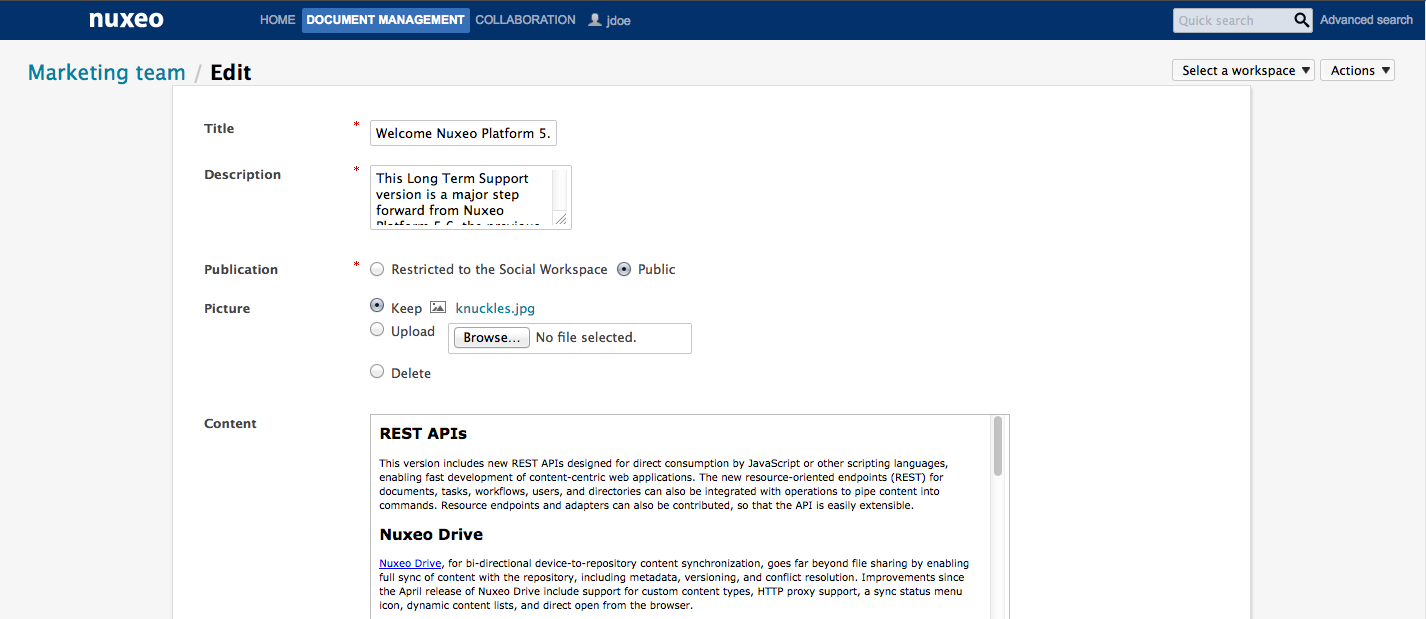Follow the Nuxeo Drive hyperlink in content
The width and height of the screenshot is (1426, 619).
[410, 563]
